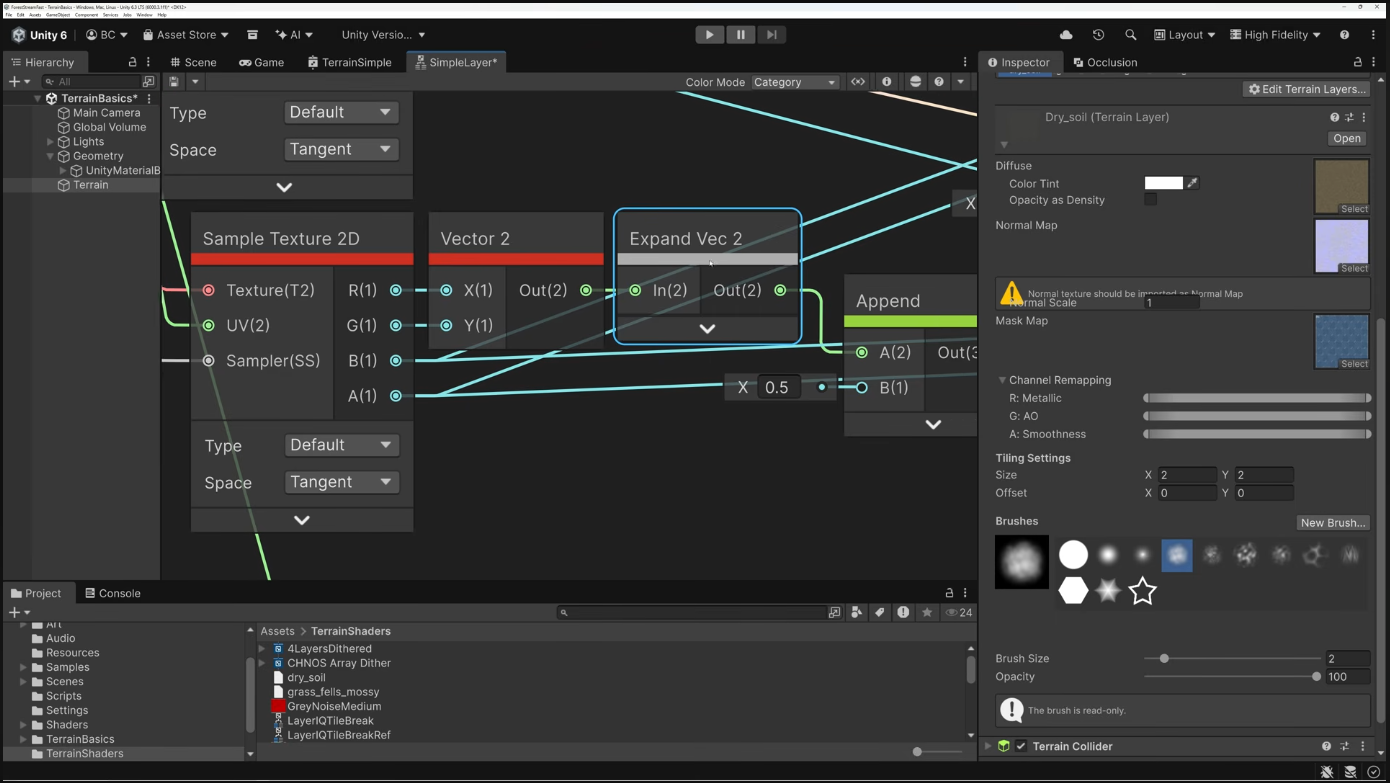Toggle the Opacity as Density checkbox
Image resolution: width=1390 pixels, height=783 pixels.
(1150, 200)
